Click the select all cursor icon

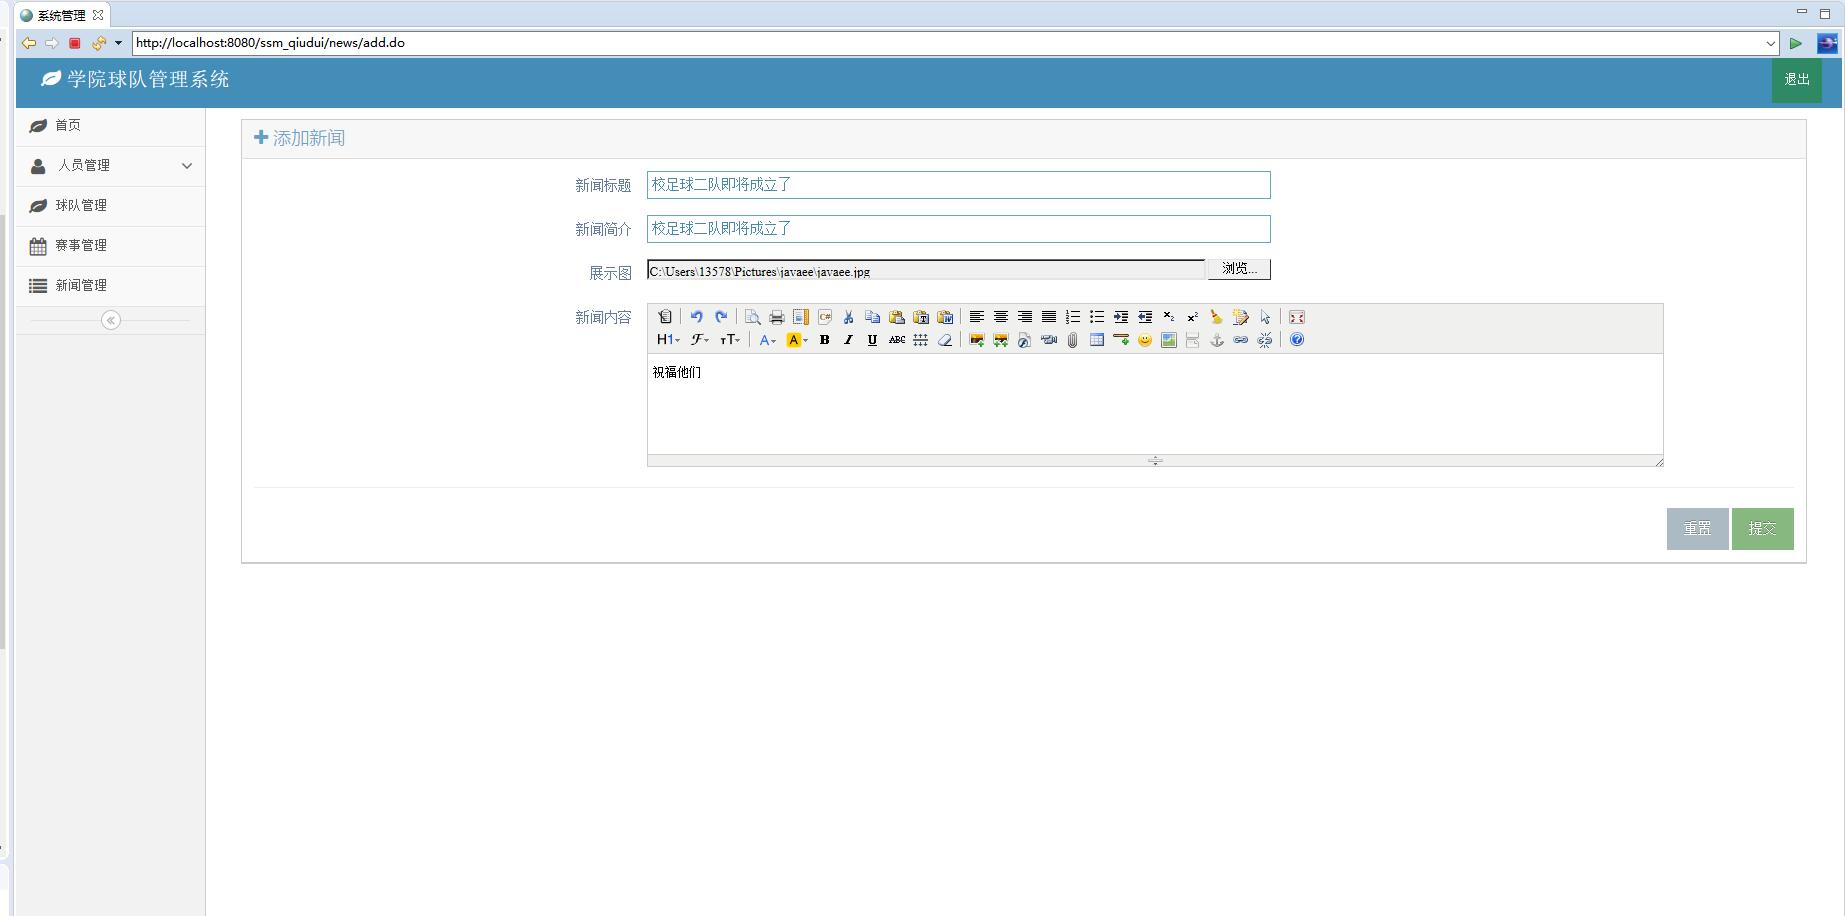tap(1265, 317)
